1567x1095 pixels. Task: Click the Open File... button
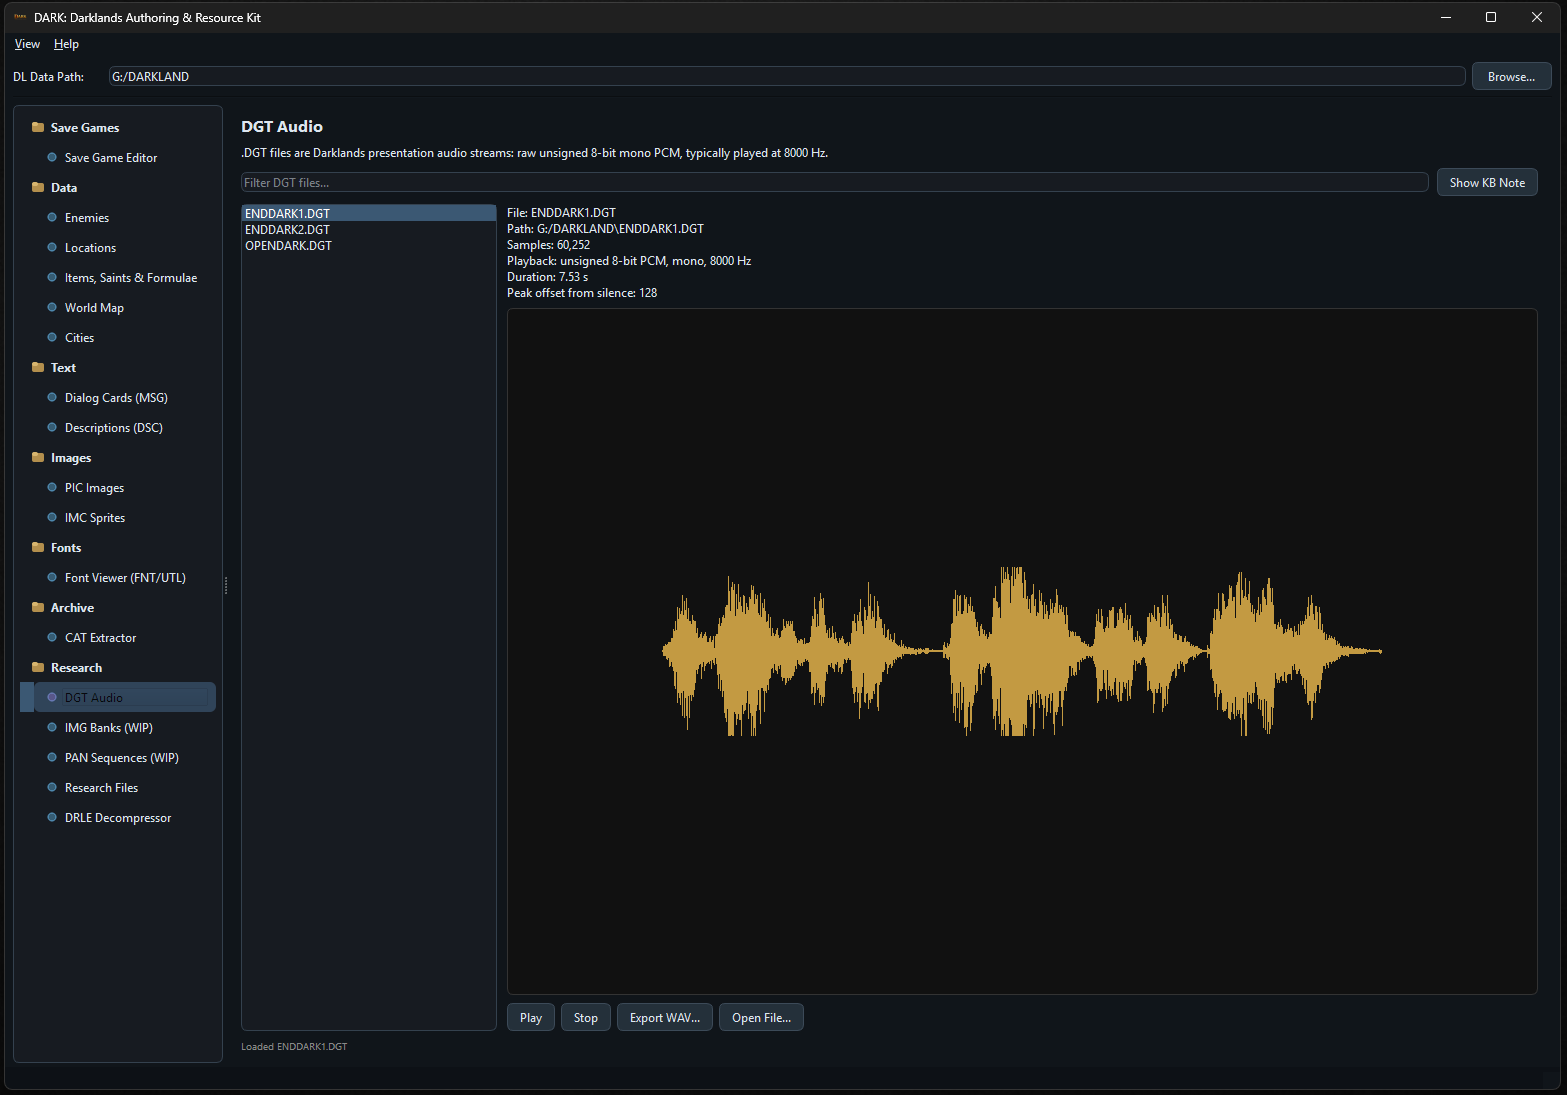click(x=761, y=1017)
